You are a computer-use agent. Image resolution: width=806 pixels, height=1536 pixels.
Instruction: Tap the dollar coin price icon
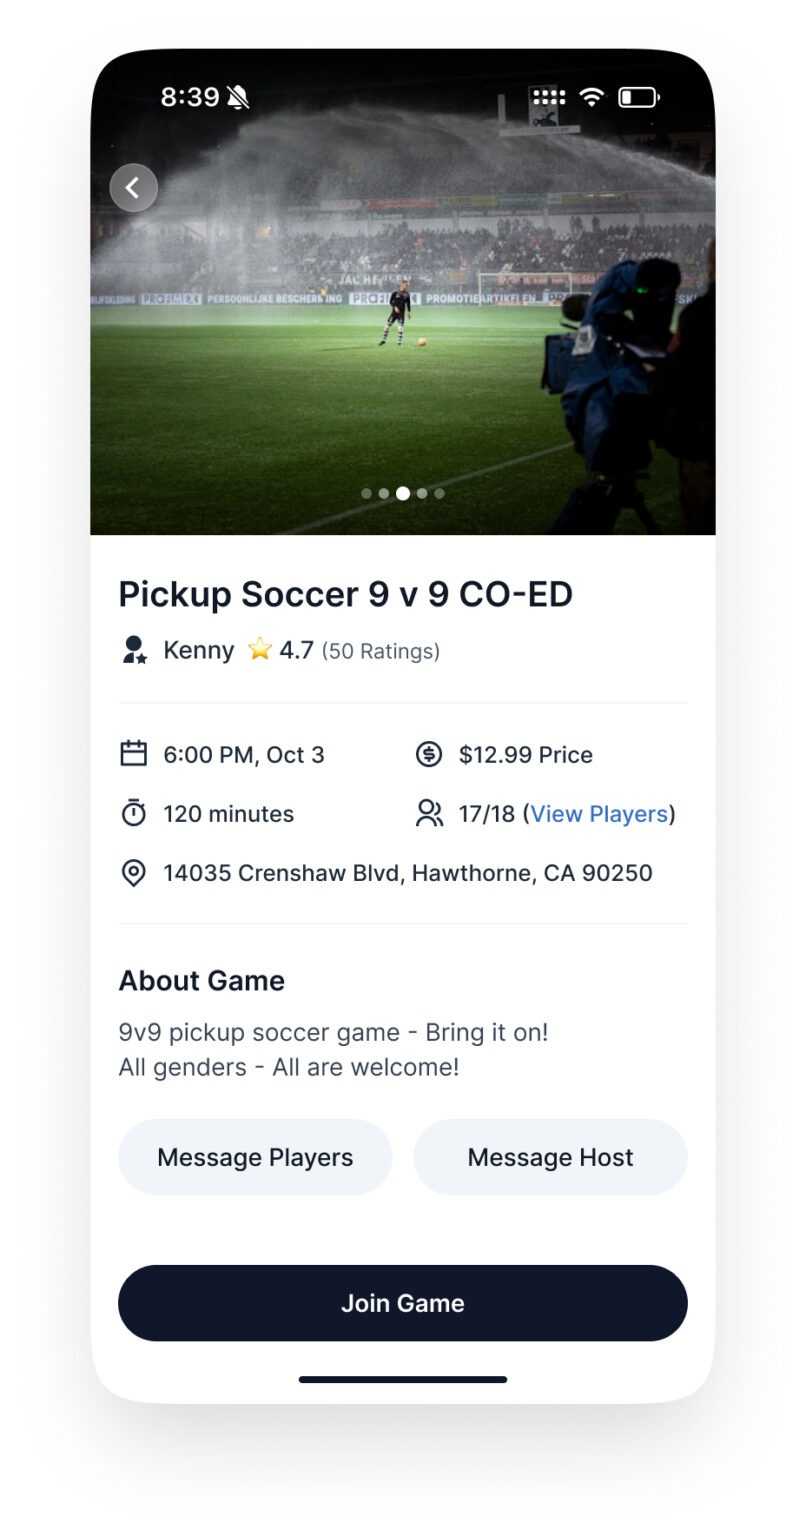(x=429, y=754)
